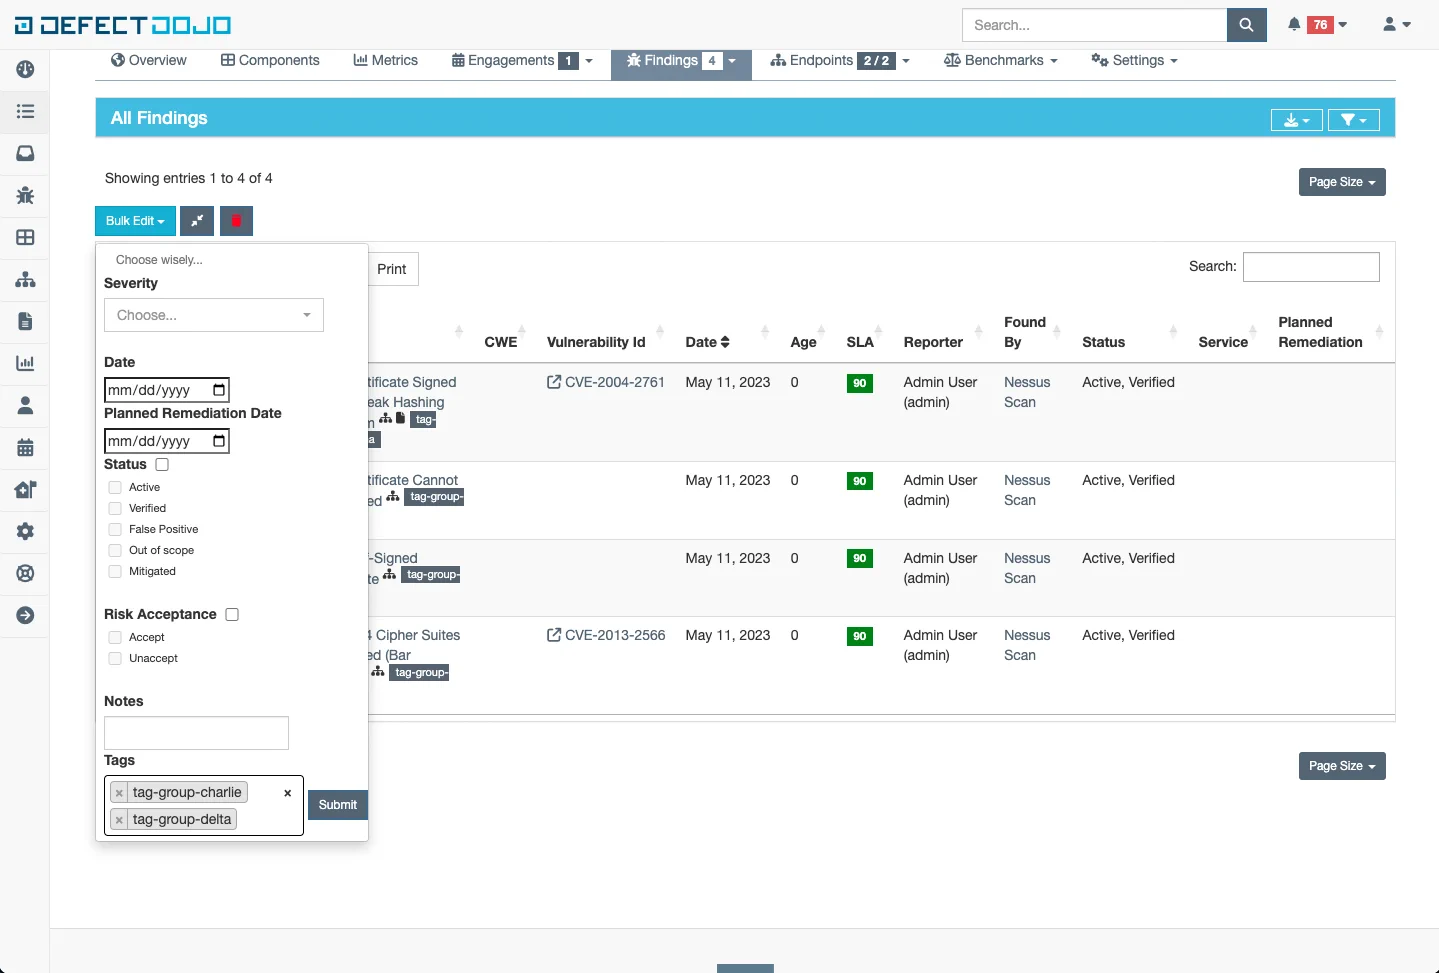
Task: Expand the top Page Size dropdown
Action: click(x=1341, y=182)
